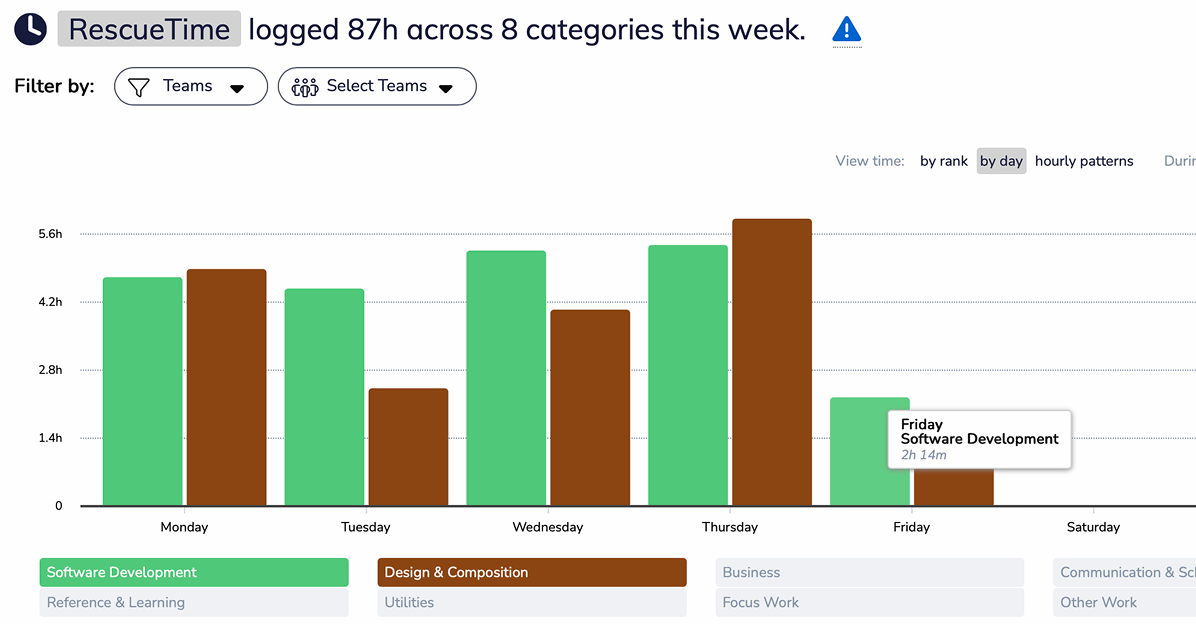Expand the Select Teams dropdown arrow
This screenshot has height=624, width=1196.
point(446,88)
